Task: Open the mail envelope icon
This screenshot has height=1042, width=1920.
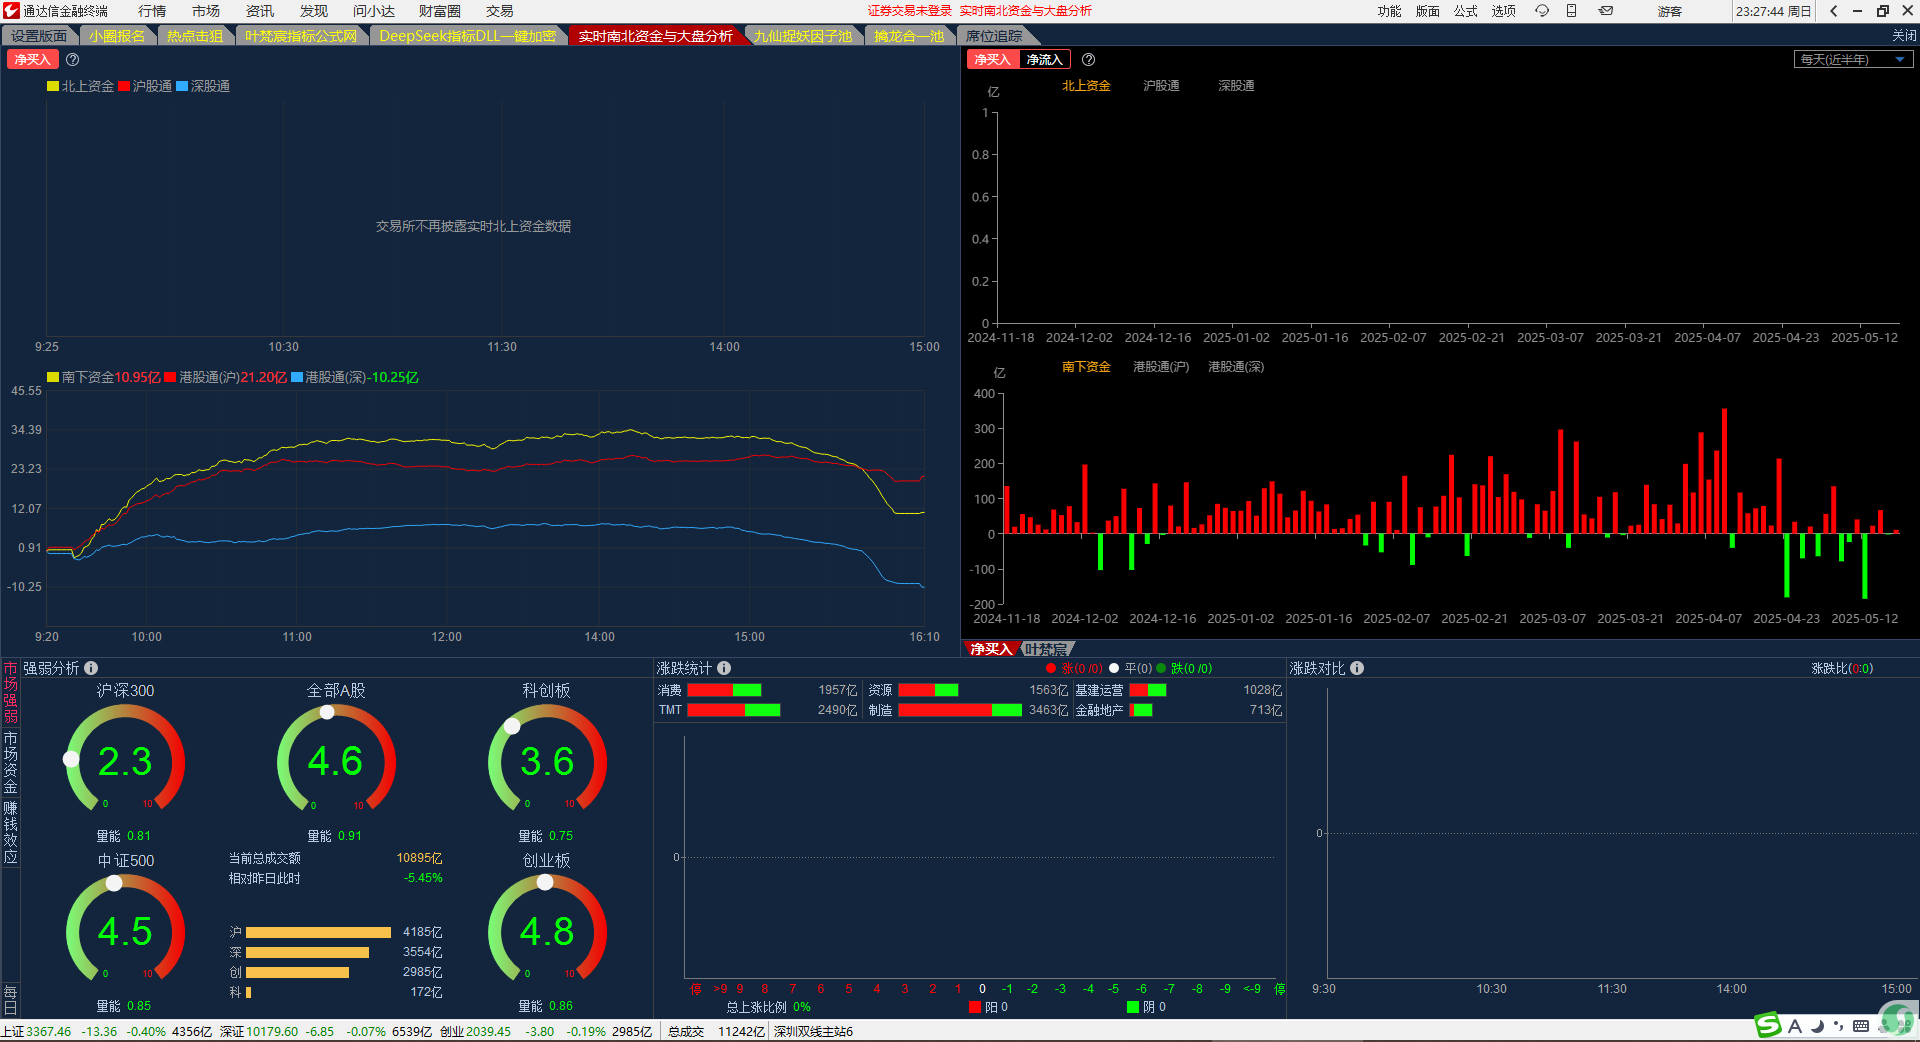Action: [x=1606, y=11]
